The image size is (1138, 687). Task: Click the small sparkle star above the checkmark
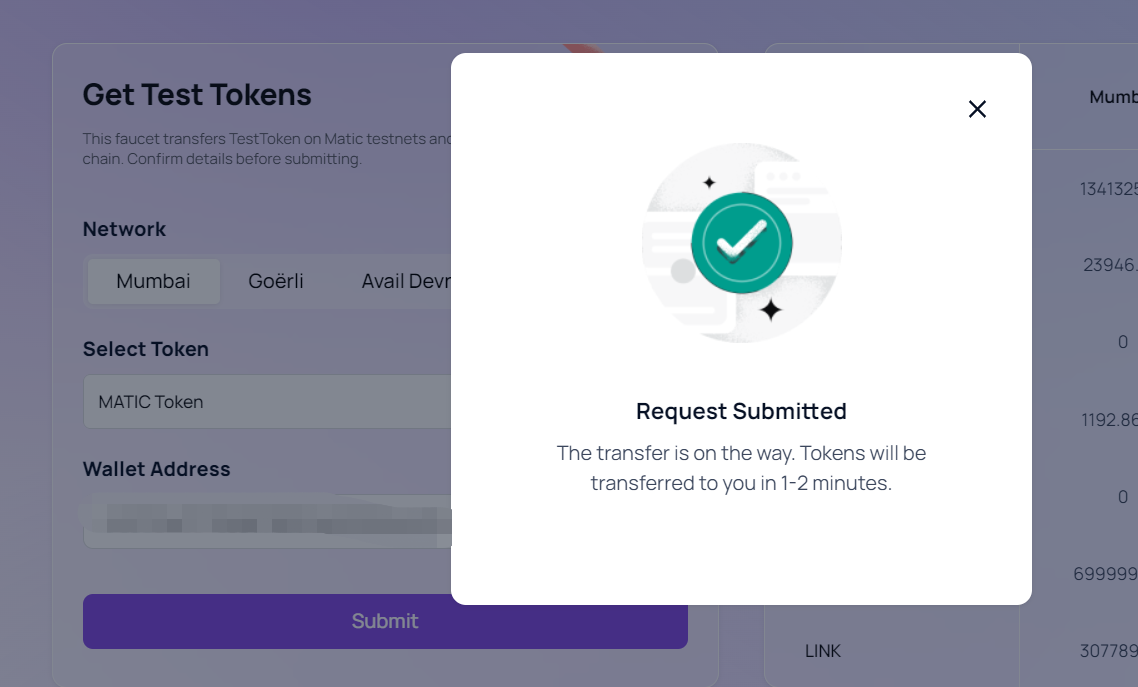click(x=709, y=183)
